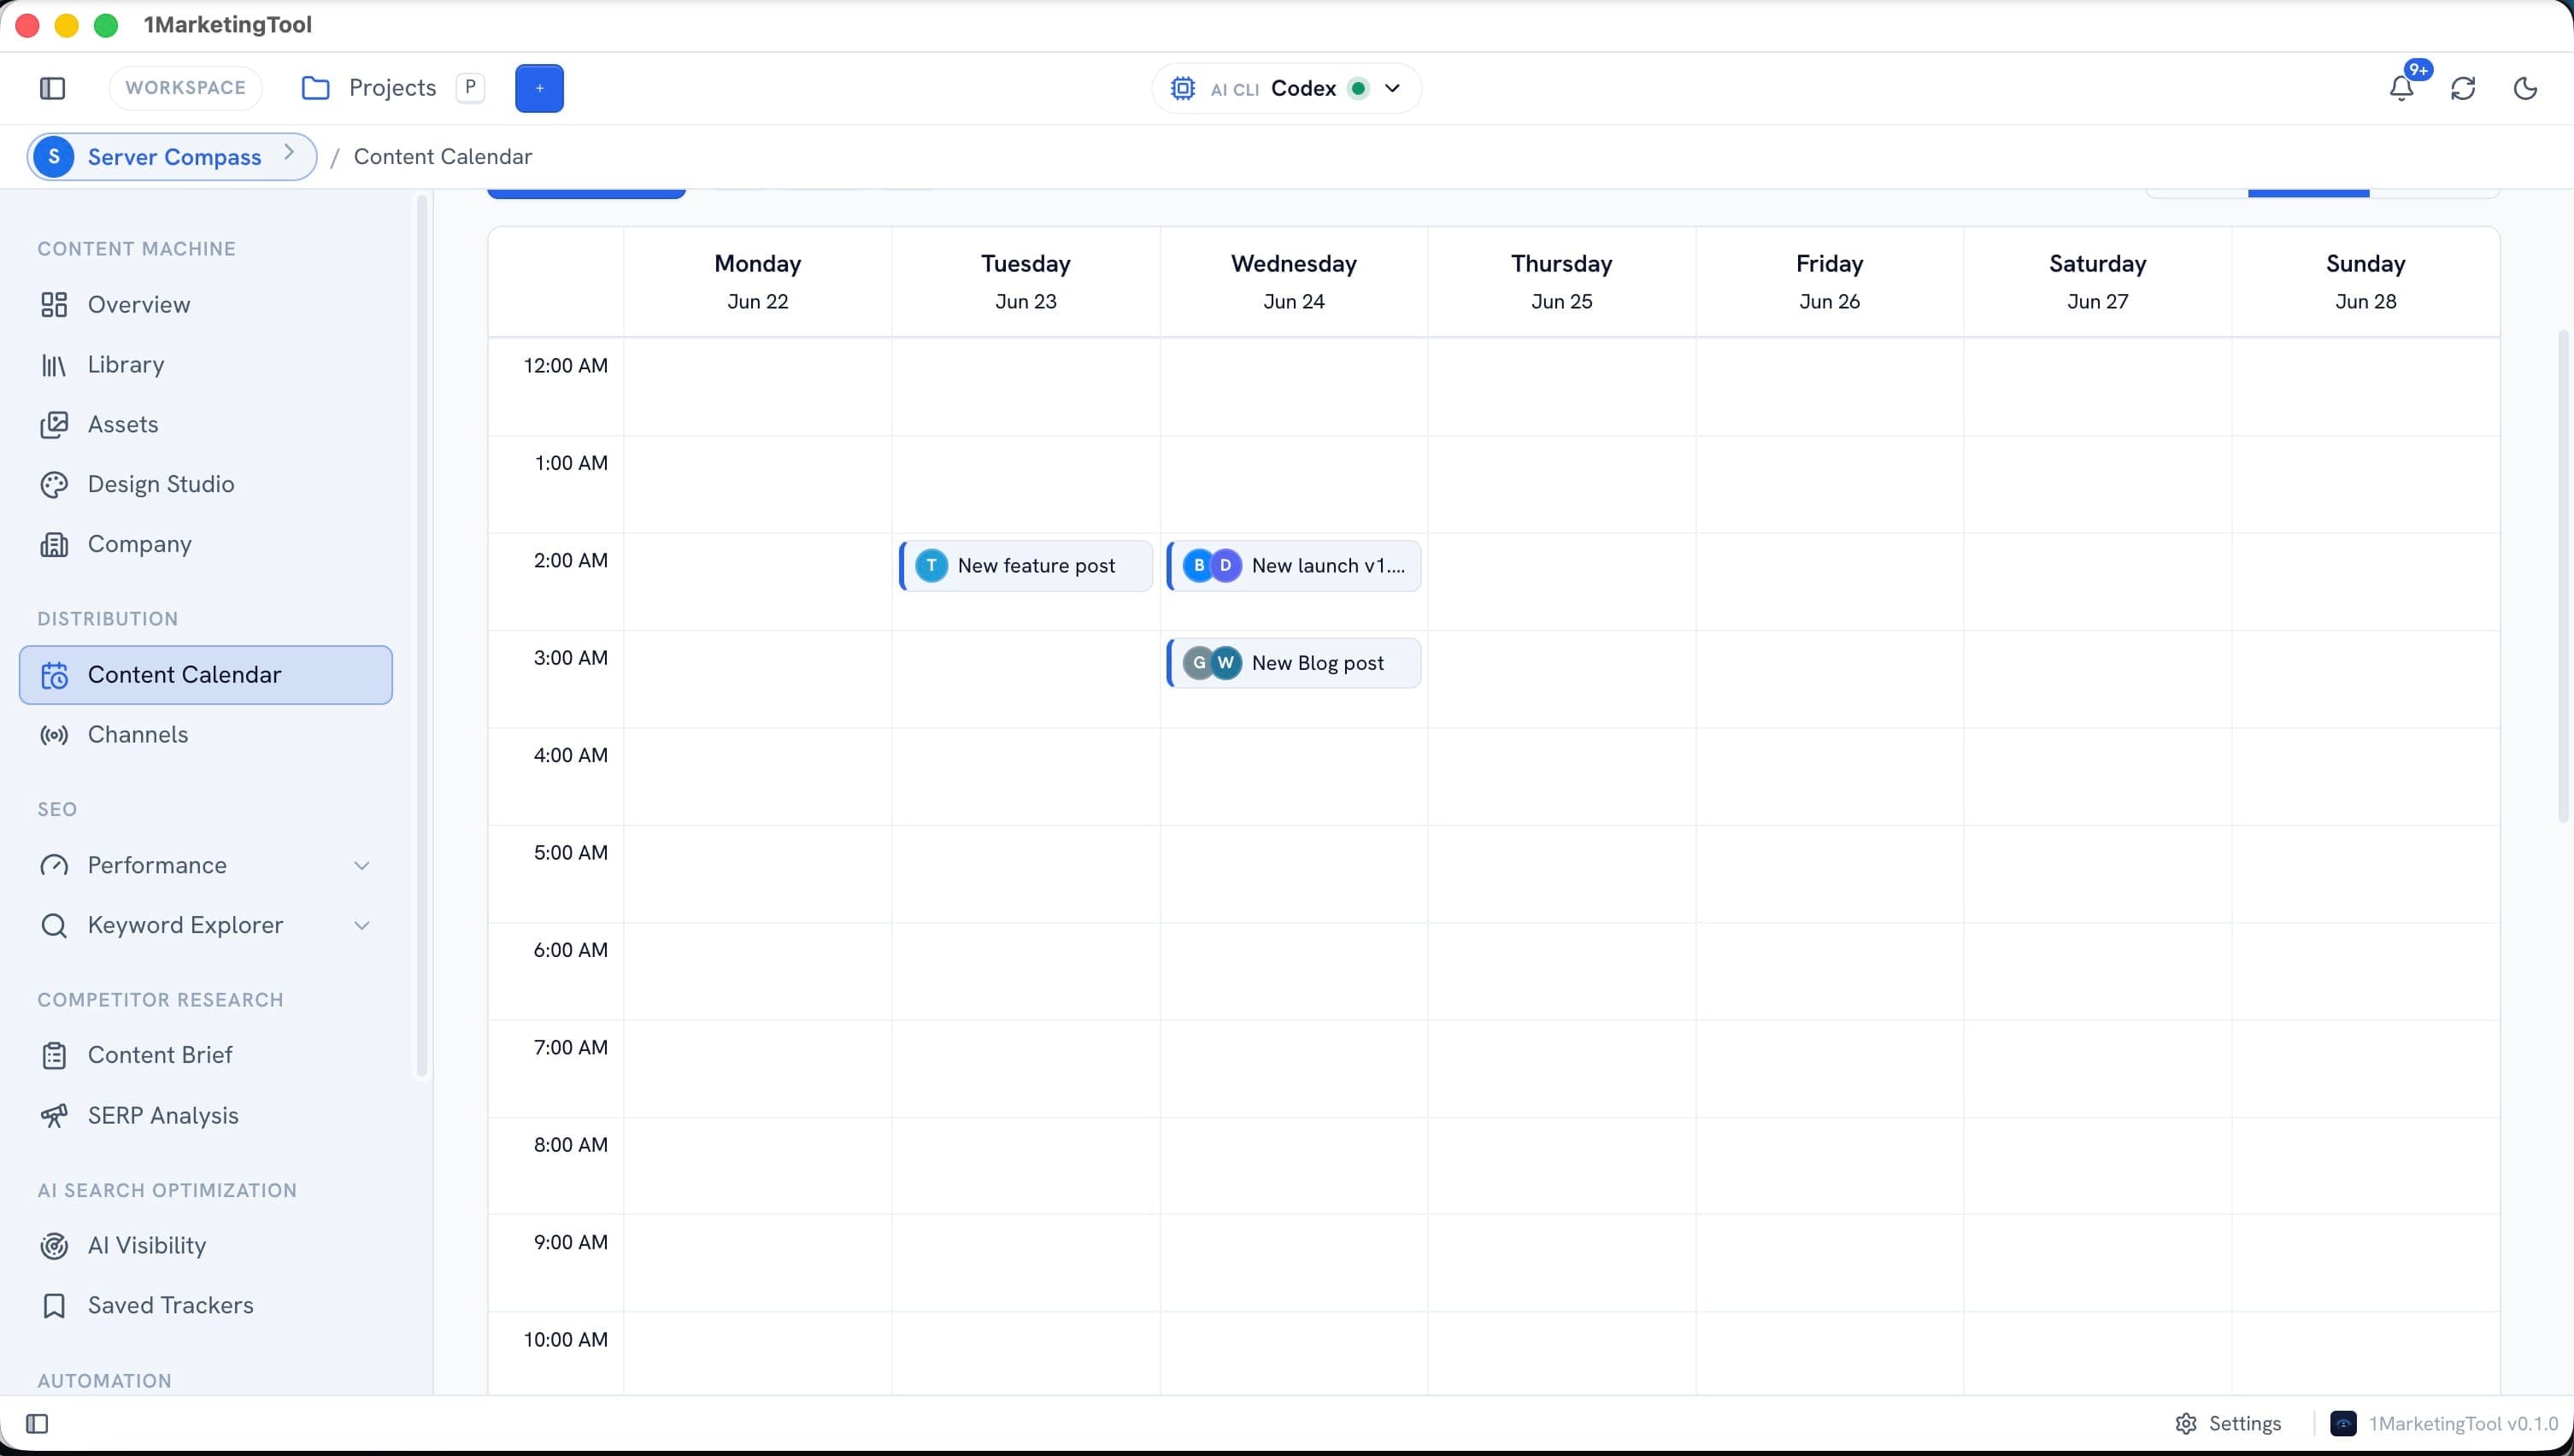Image resolution: width=2574 pixels, height=1456 pixels.
Task: Click the CONTENT MACHINE section heading
Action: pyautogui.click(x=137, y=249)
